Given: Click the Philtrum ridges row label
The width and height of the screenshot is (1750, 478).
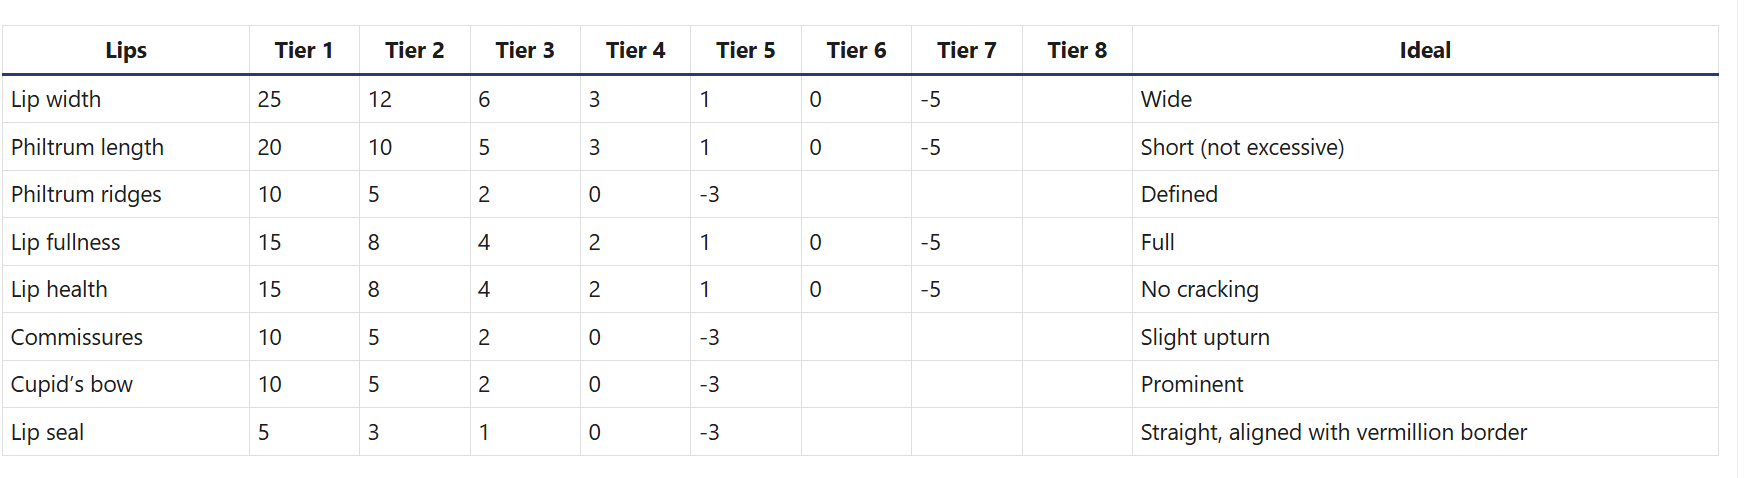Looking at the screenshot, I should pyautogui.click(x=86, y=194).
